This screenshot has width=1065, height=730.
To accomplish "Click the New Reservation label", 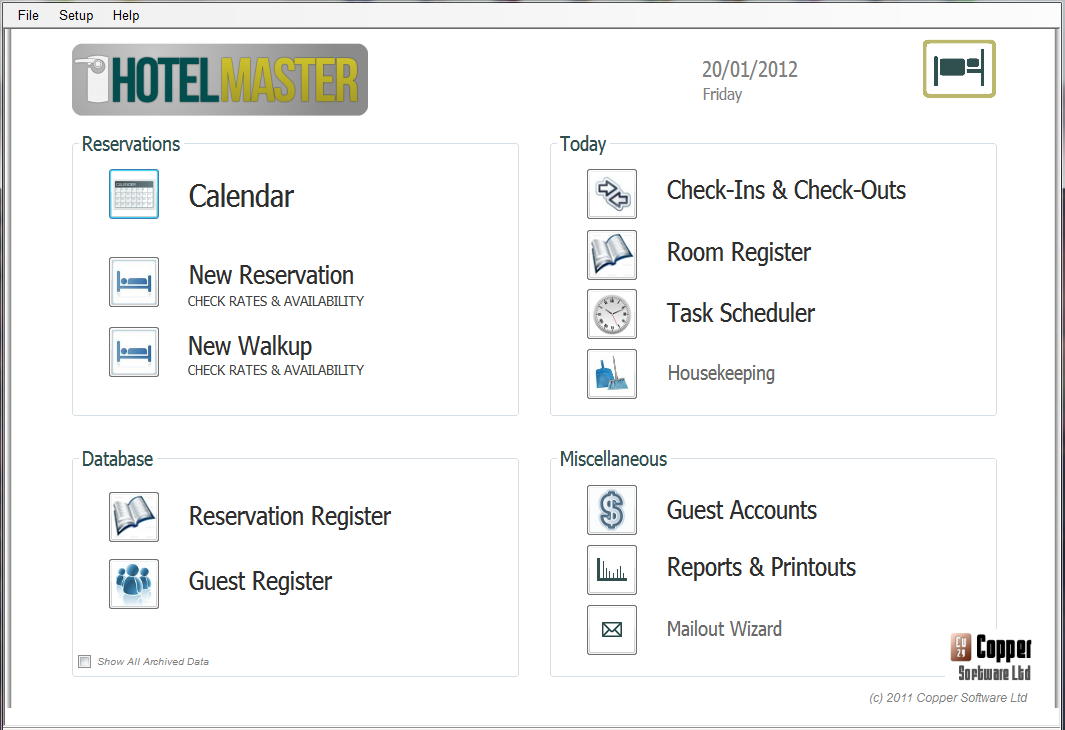I will (x=271, y=275).
